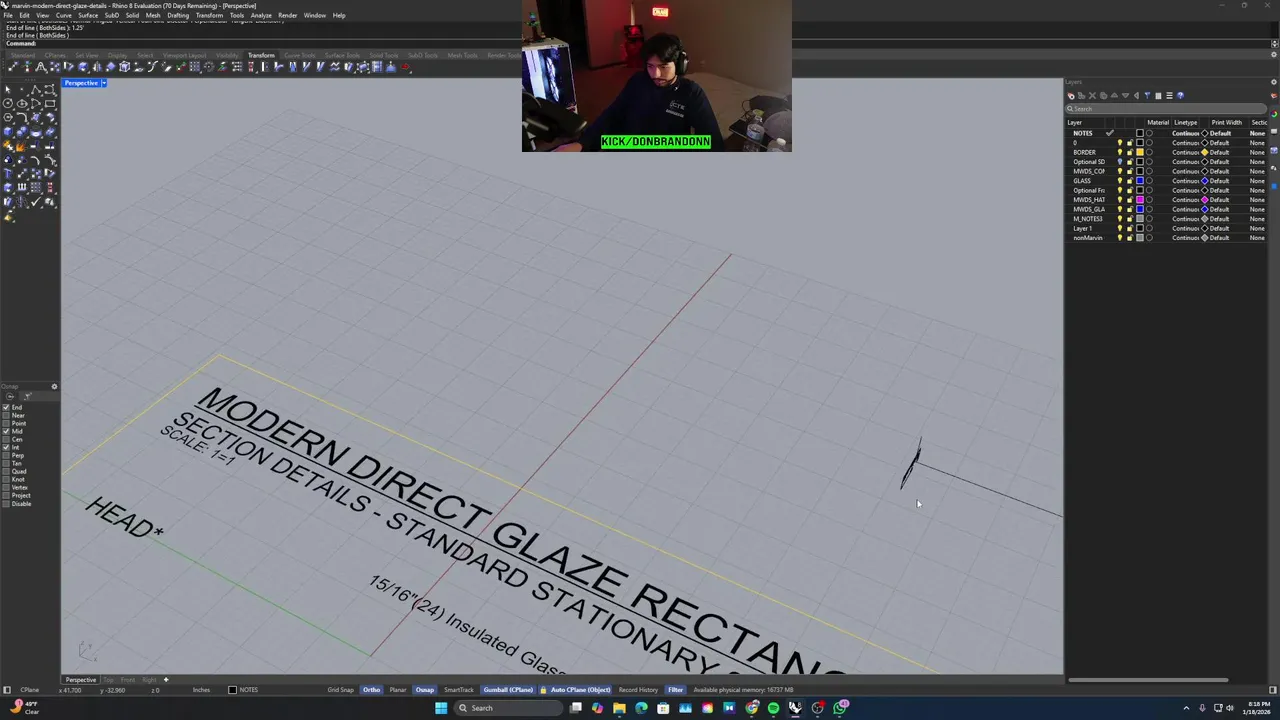Open the Curve menu
The height and width of the screenshot is (720, 1280).
coord(64,15)
